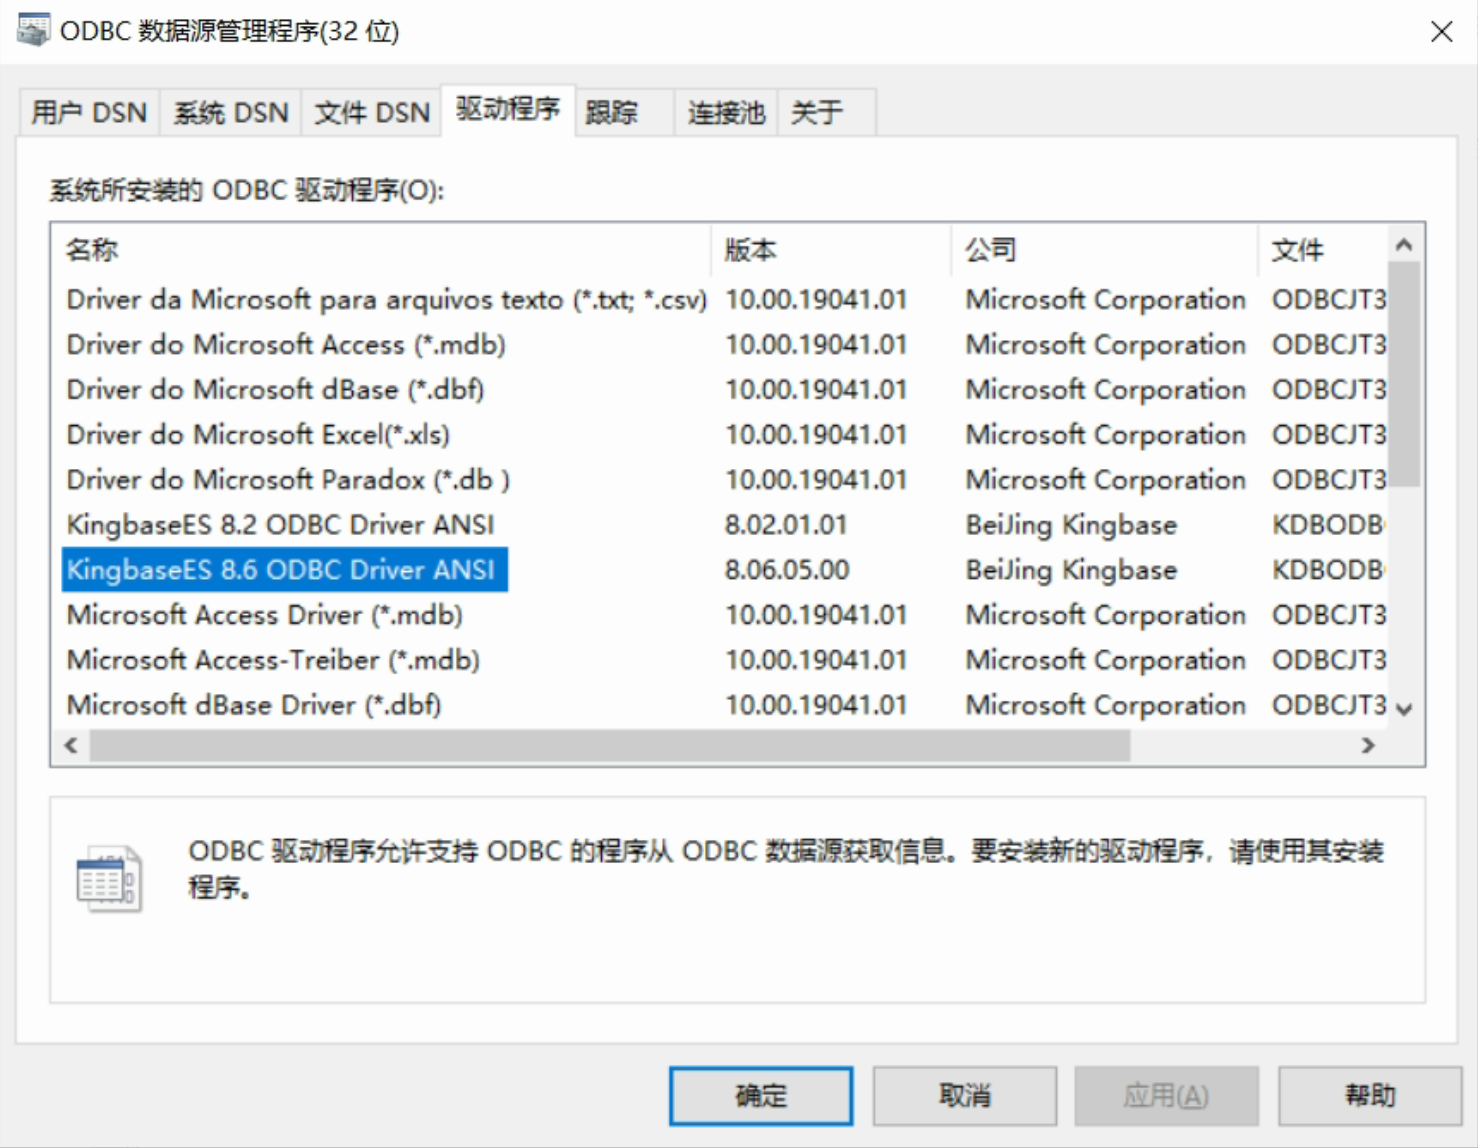Close the ODBC administrator window
The width and height of the screenshot is (1478, 1148).
click(x=1441, y=31)
